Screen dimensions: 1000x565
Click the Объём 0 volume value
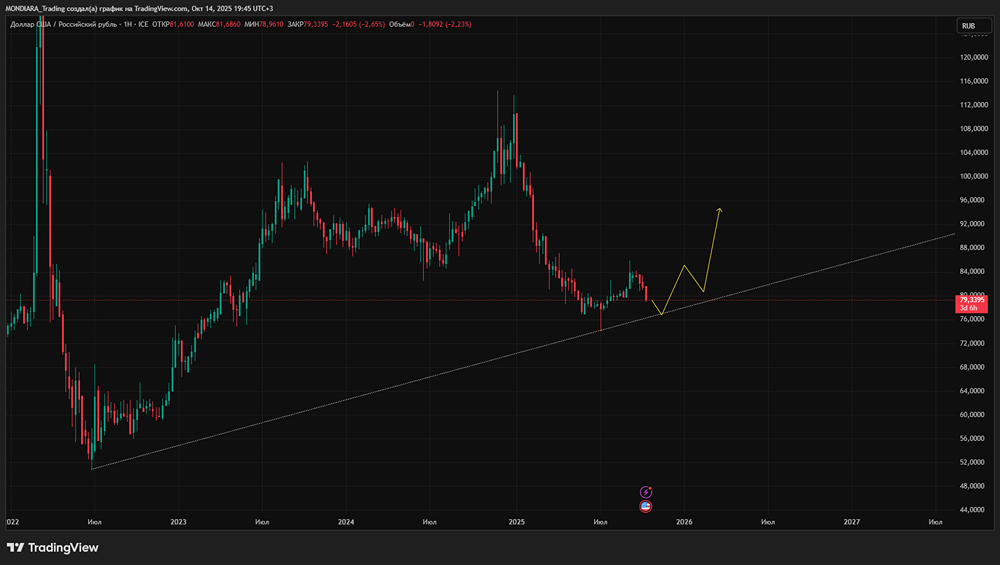pos(402,24)
